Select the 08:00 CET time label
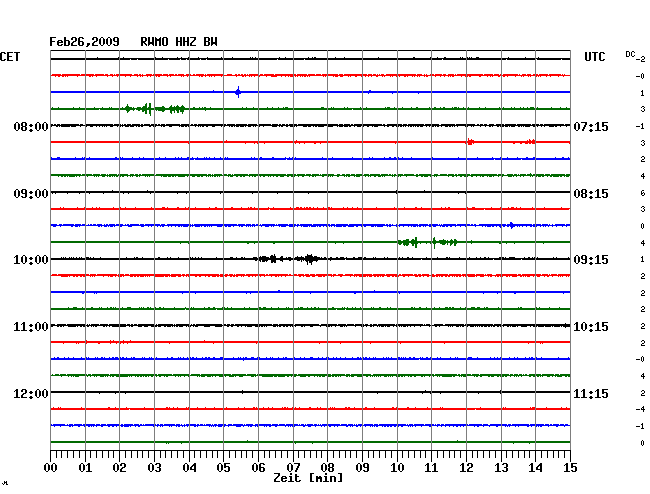 pyautogui.click(x=31, y=126)
